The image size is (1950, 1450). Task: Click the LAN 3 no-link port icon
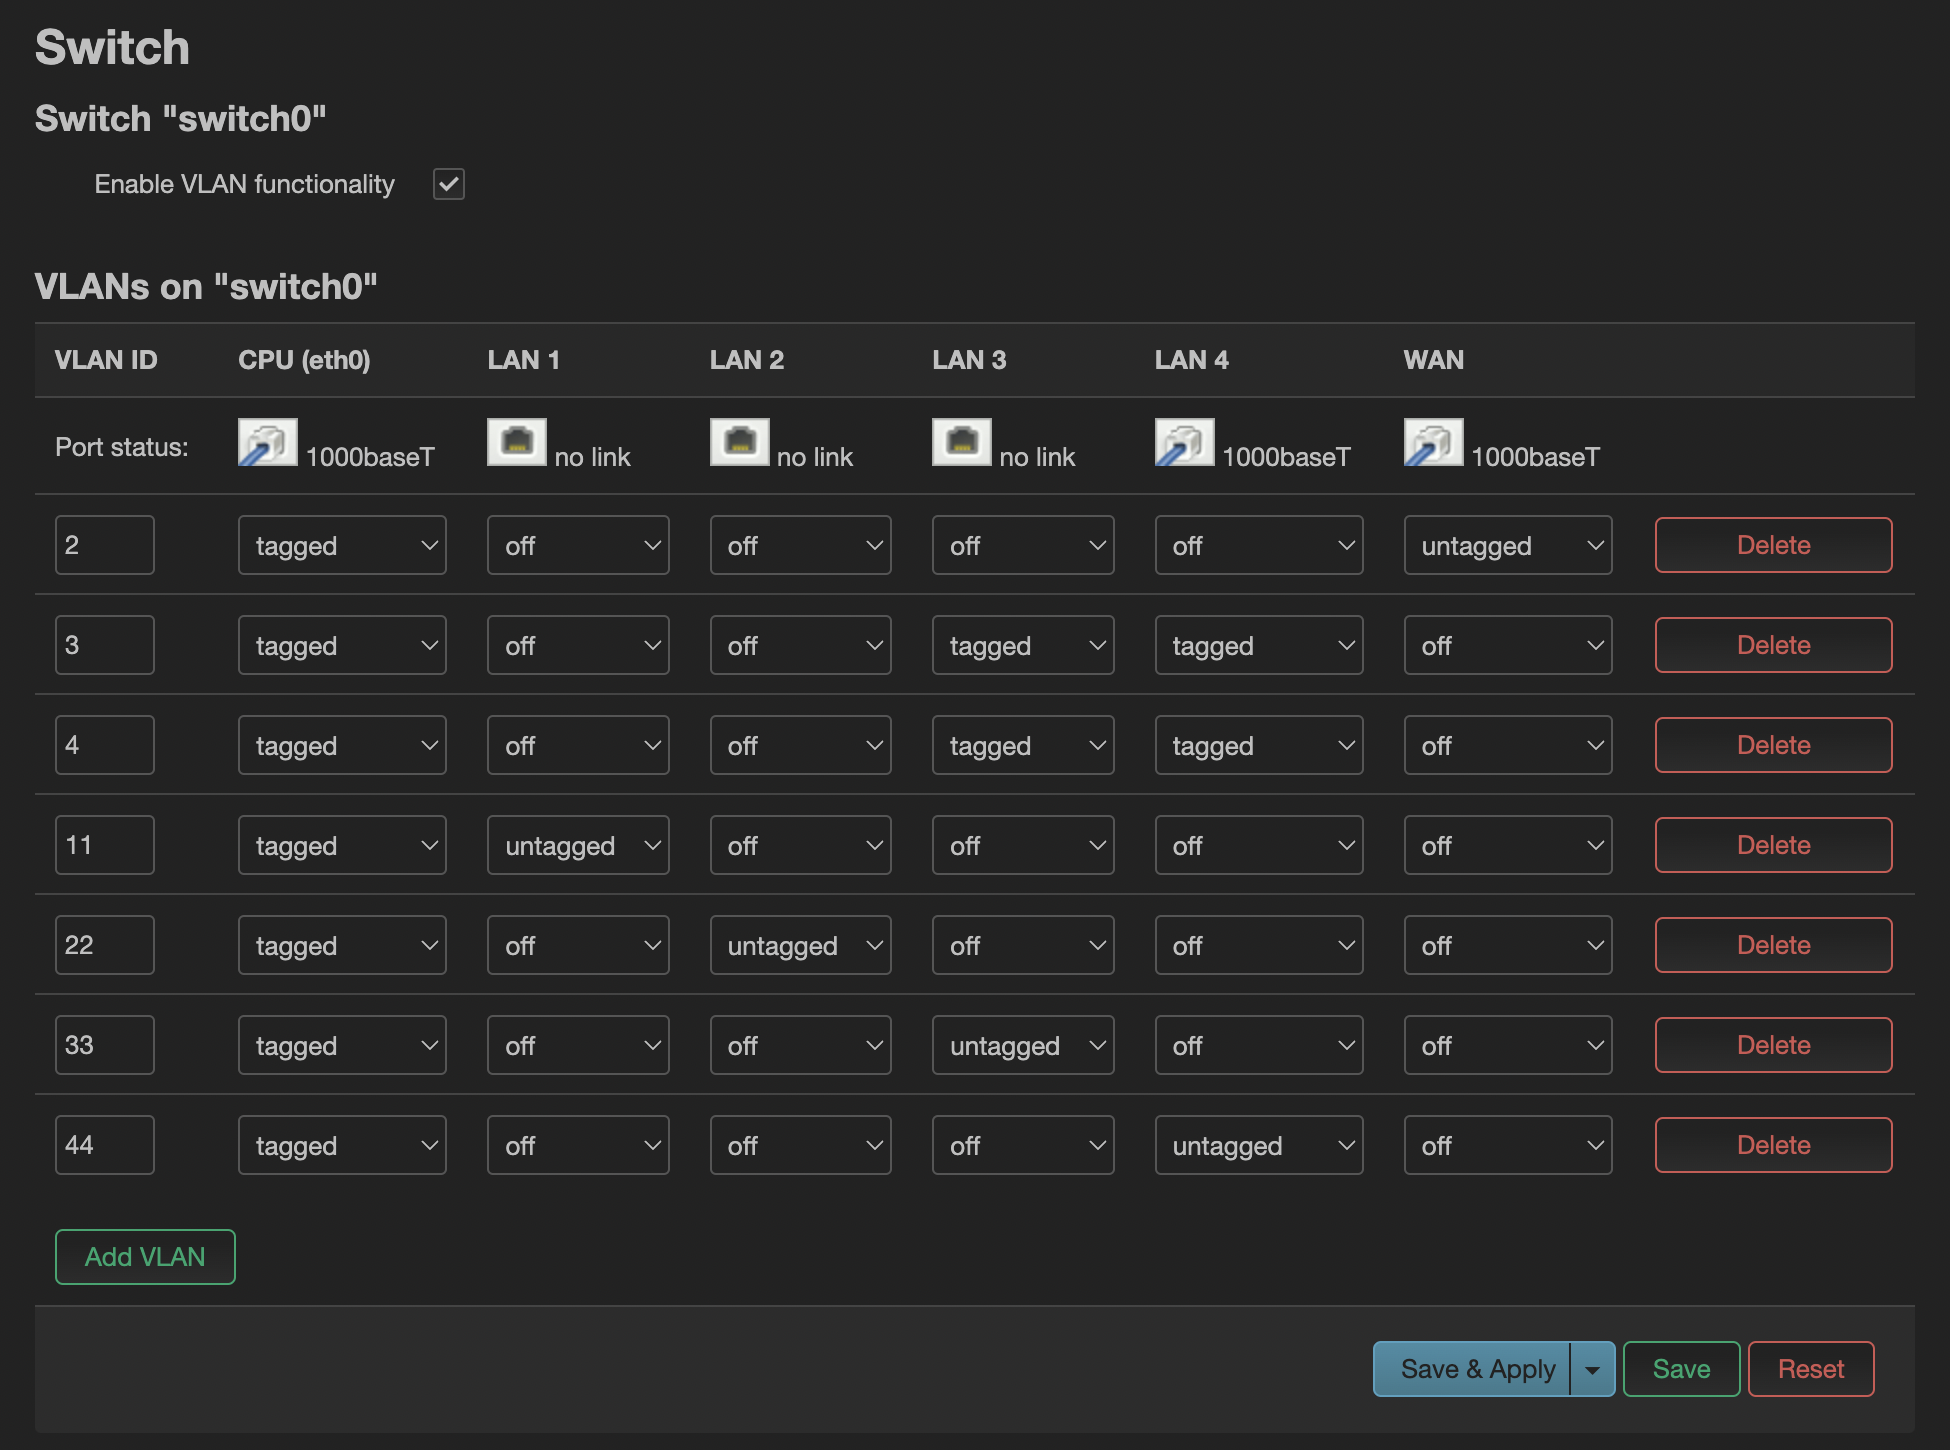coord(961,443)
